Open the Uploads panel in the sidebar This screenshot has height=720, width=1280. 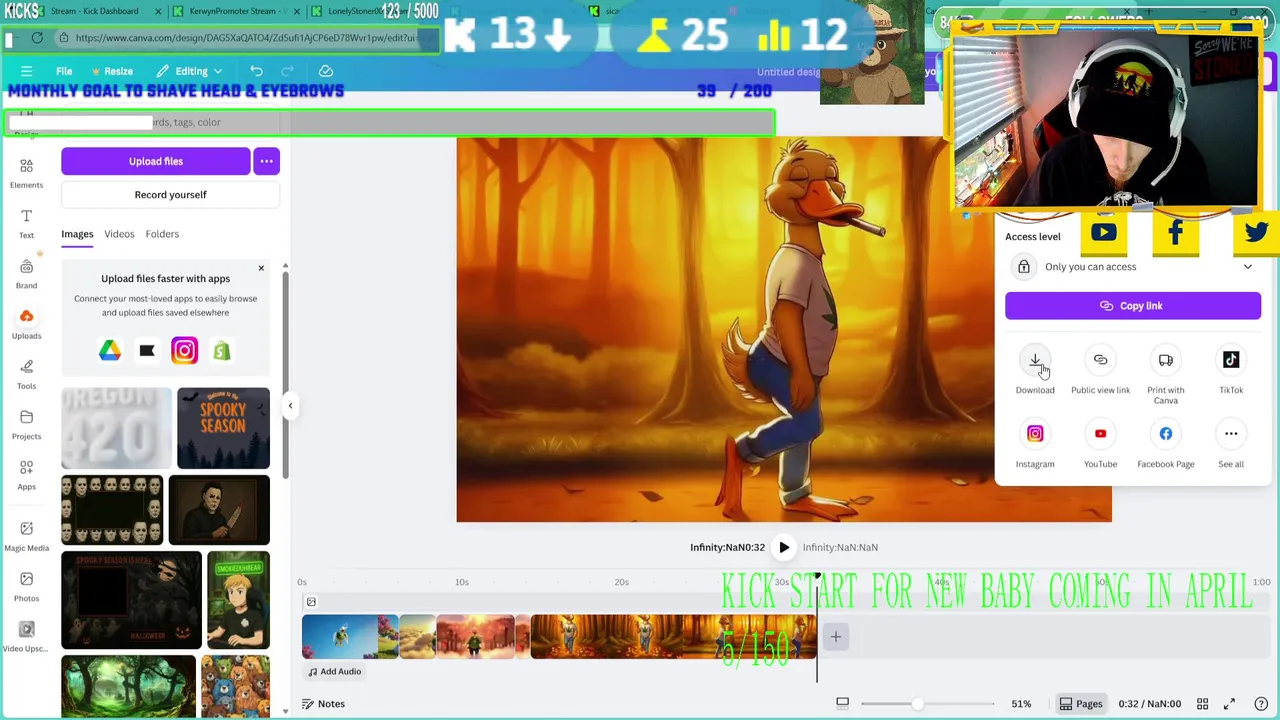[26, 323]
